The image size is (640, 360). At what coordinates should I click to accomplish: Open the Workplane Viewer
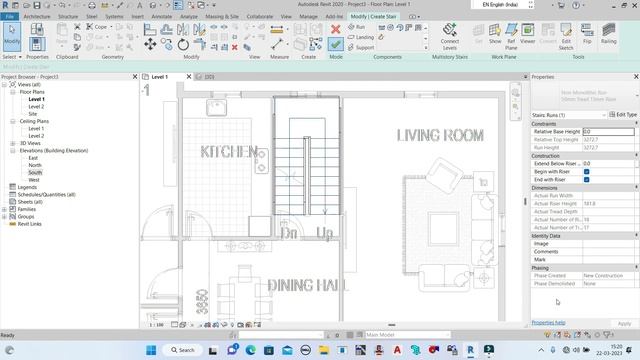[x=527, y=33]
